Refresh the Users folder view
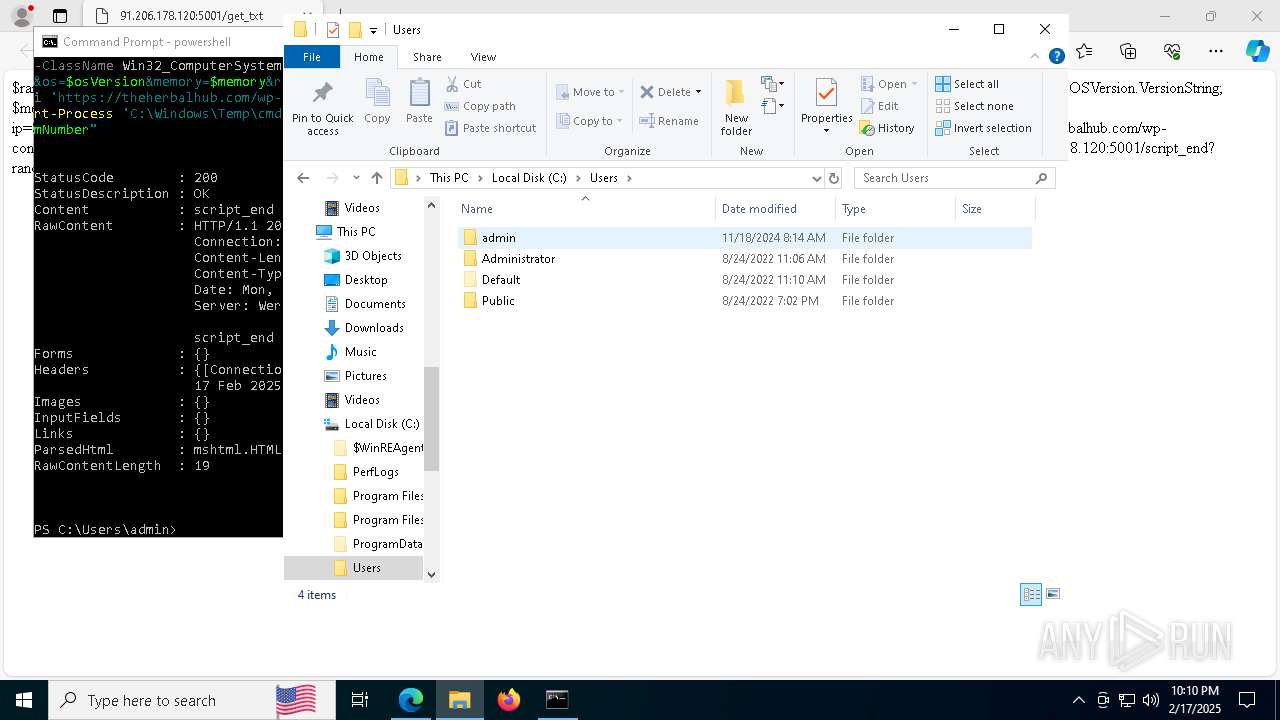The height and width of the screenshot is (720, 1280). pyautogui.click(x=834, y=178)
